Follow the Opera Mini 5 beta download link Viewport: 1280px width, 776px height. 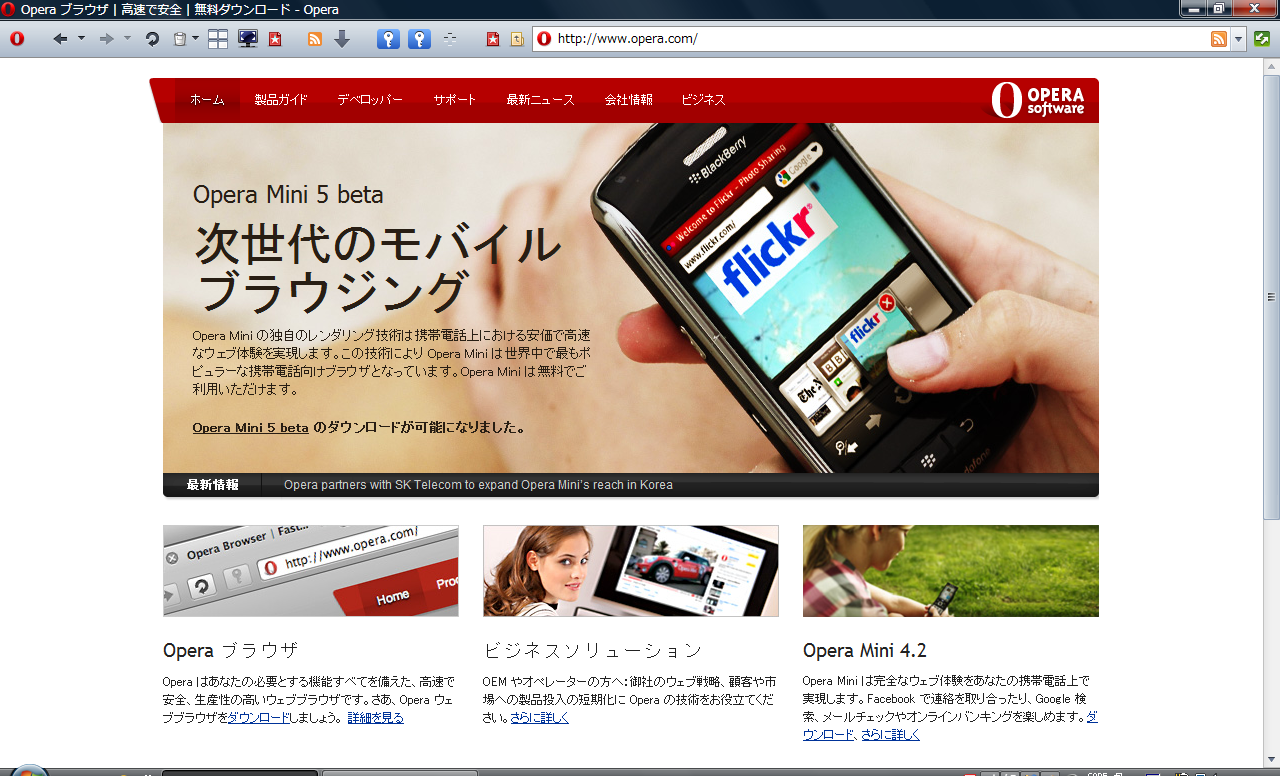[x=250, y=428]
